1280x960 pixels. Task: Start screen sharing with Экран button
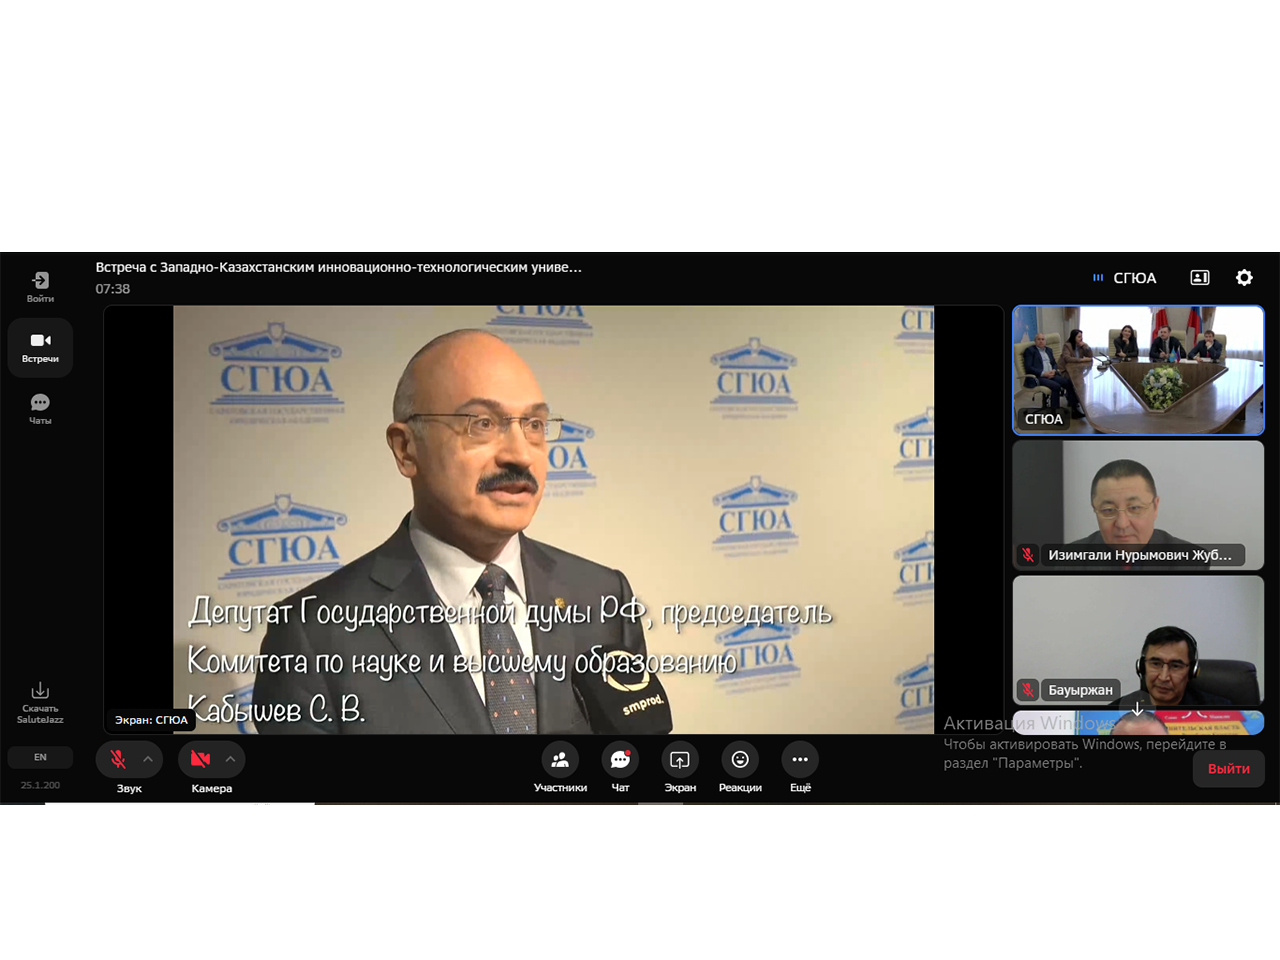pos(680,760)
